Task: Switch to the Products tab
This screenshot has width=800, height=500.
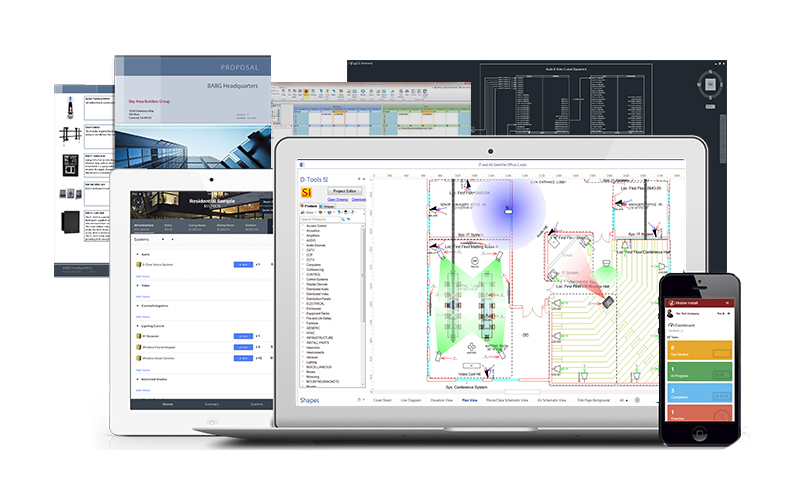Action: point(309,206)
